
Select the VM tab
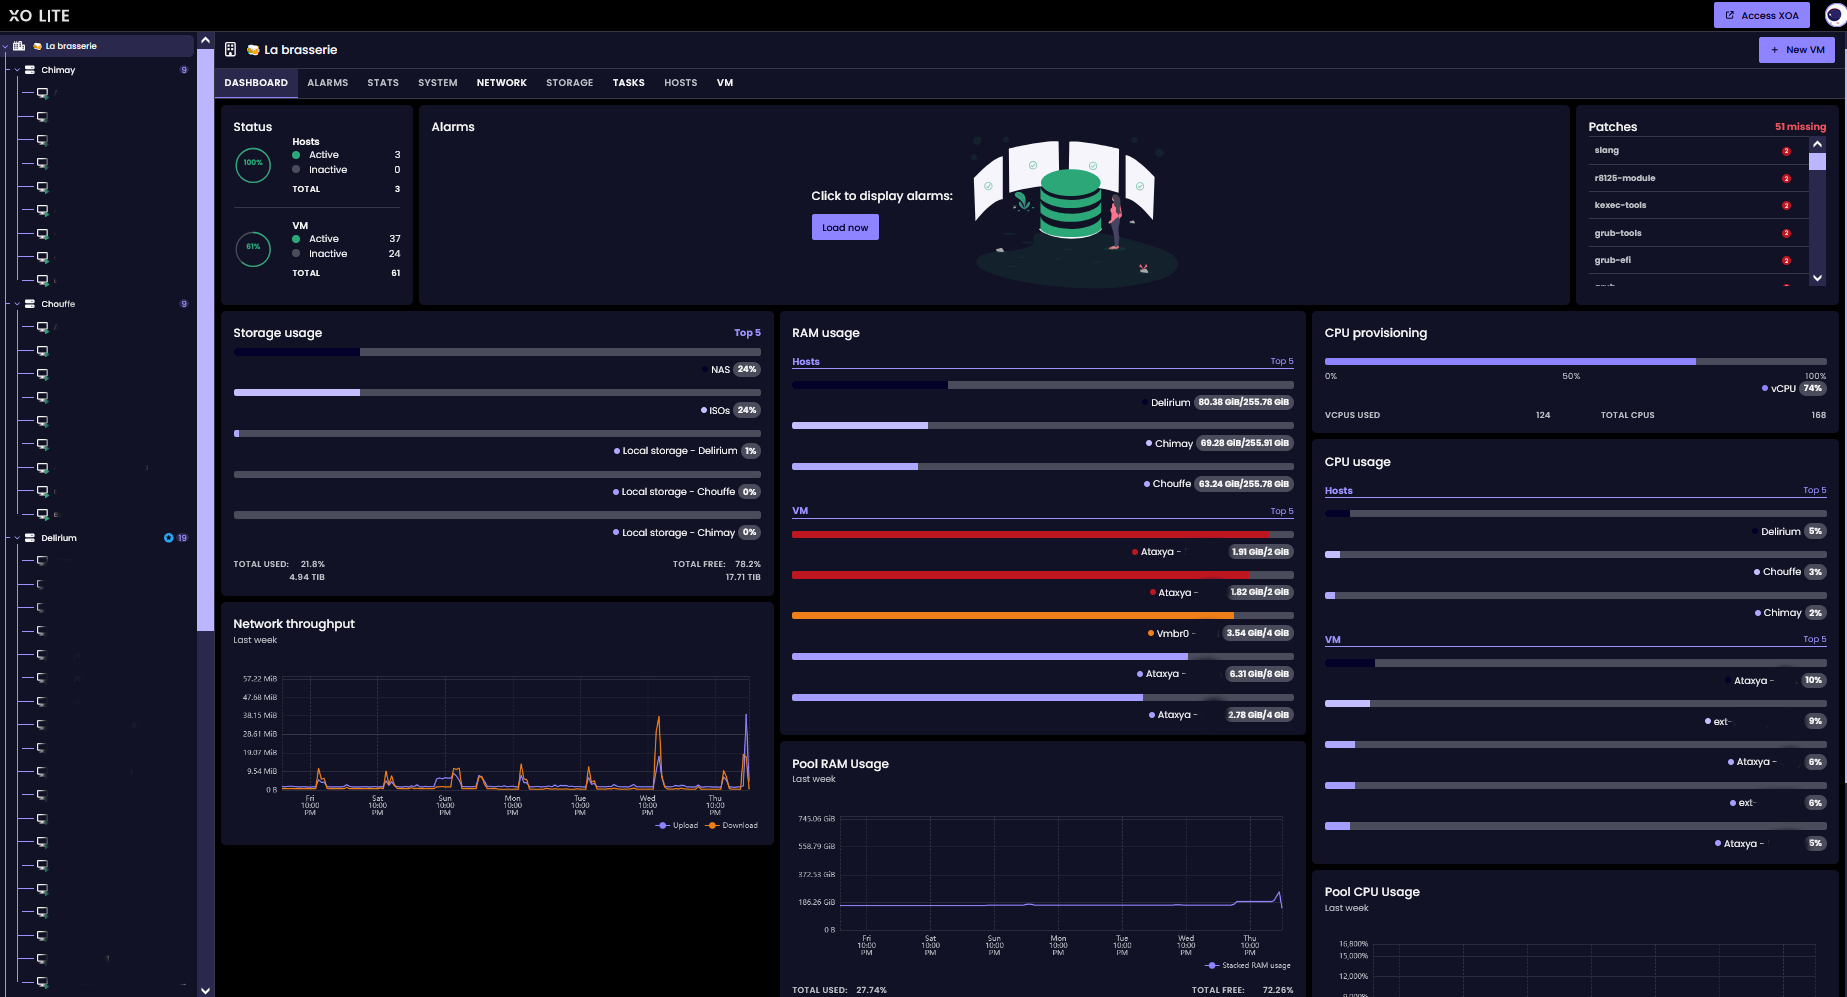coord(725,83)
